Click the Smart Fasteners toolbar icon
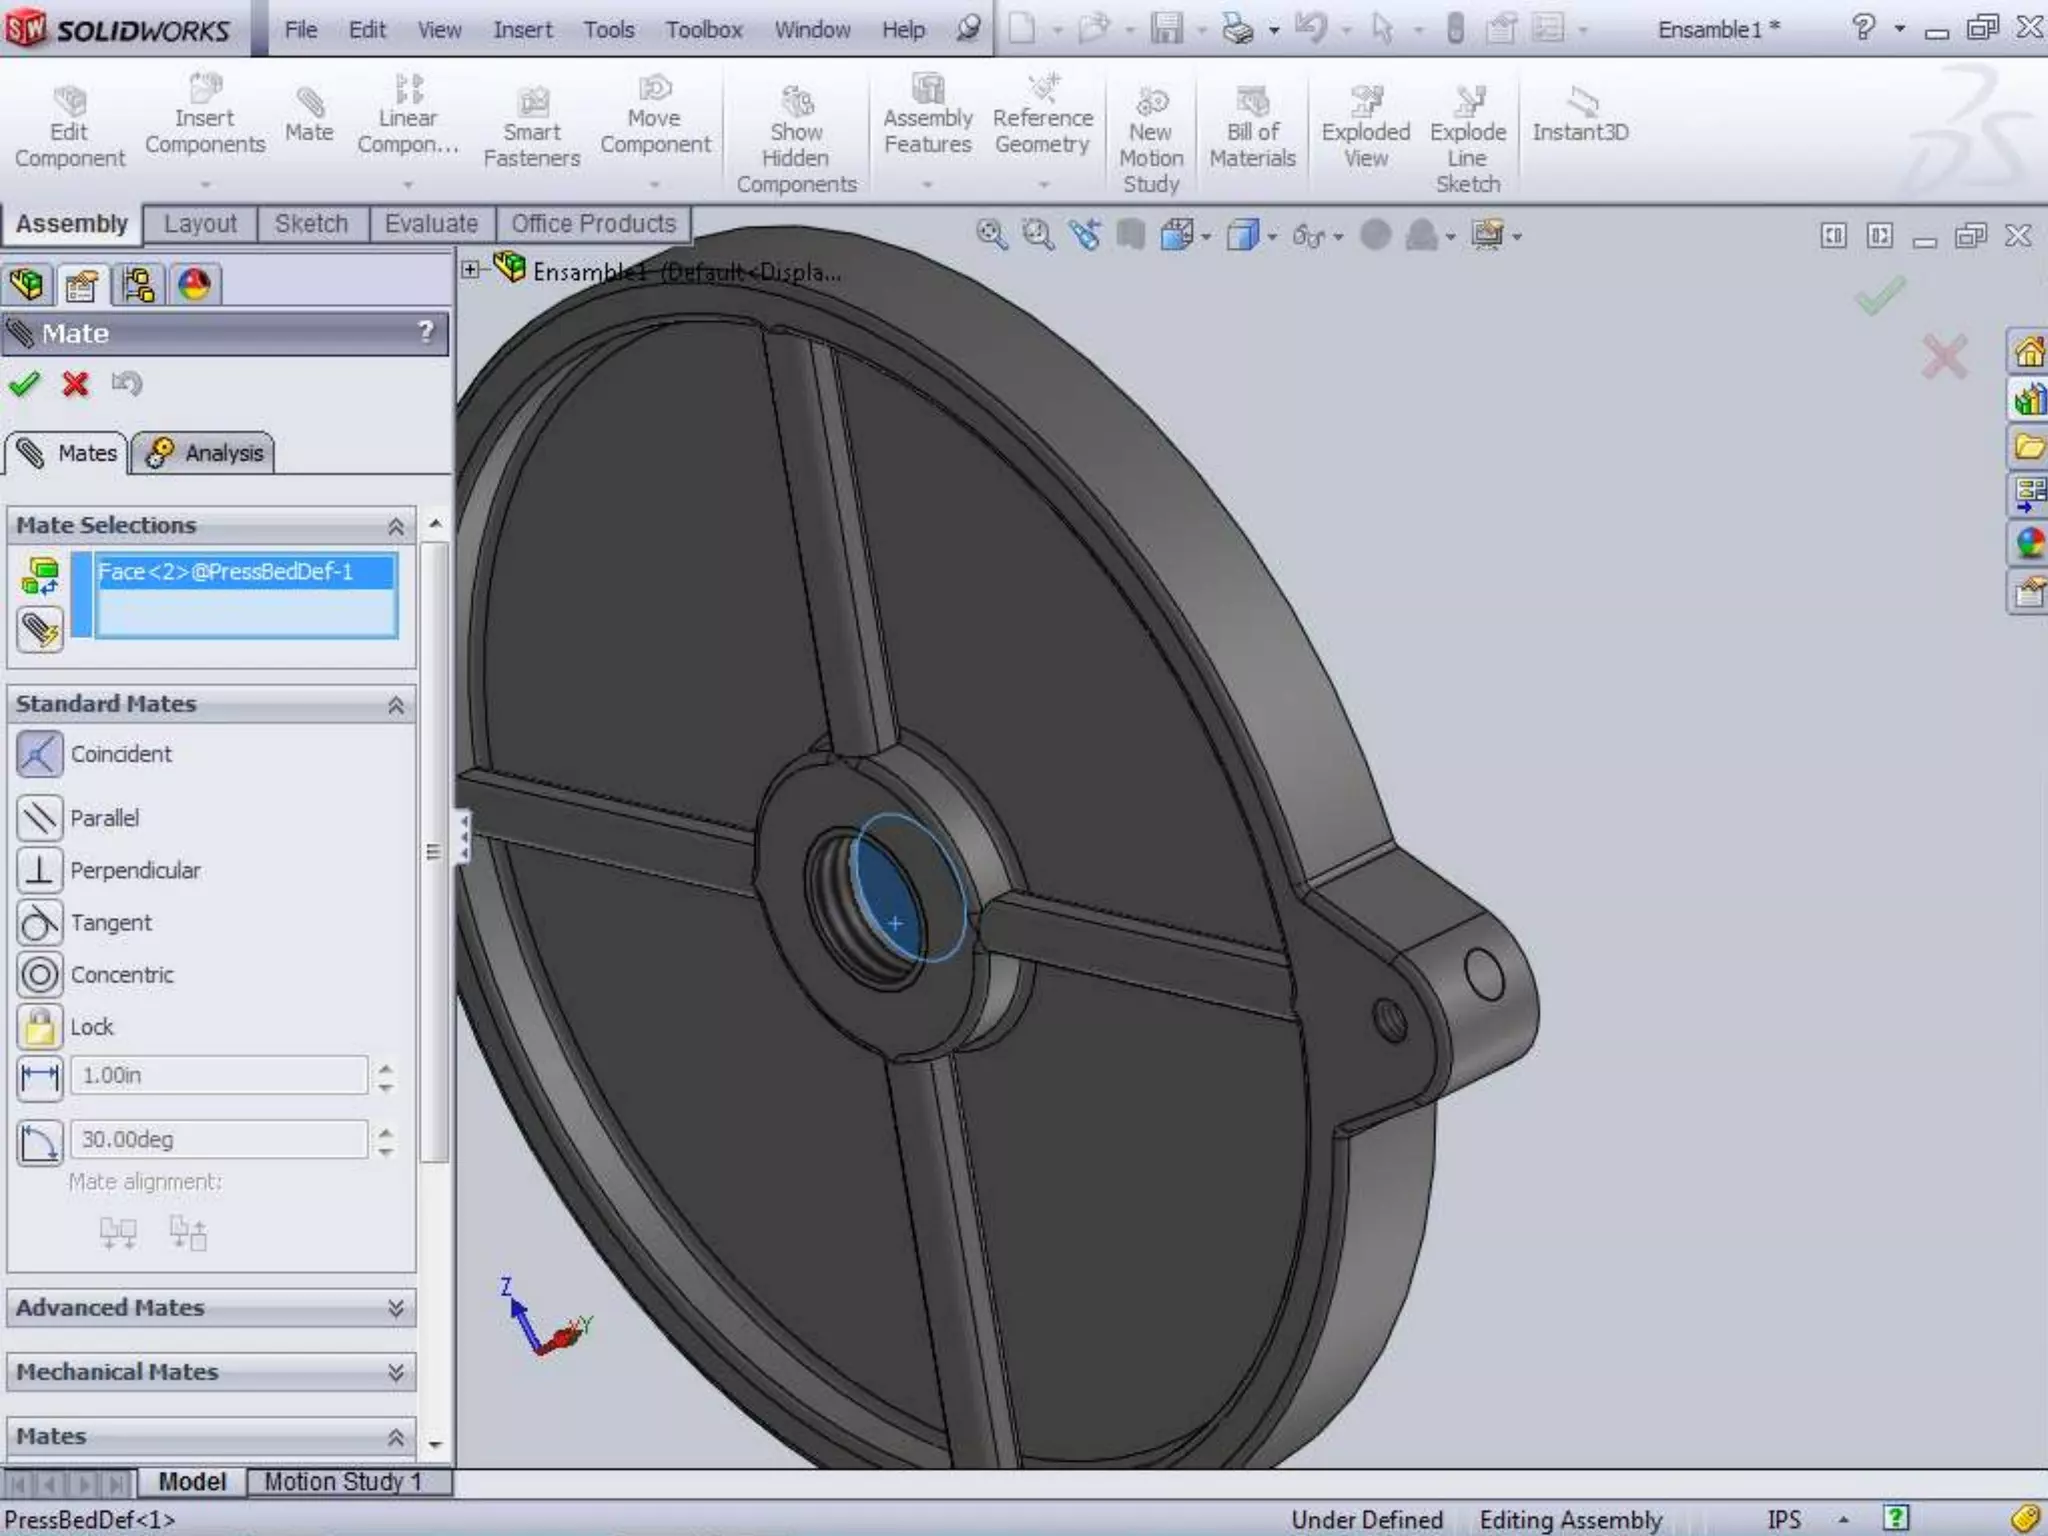 pyautogui.click(x=532, y=104)
